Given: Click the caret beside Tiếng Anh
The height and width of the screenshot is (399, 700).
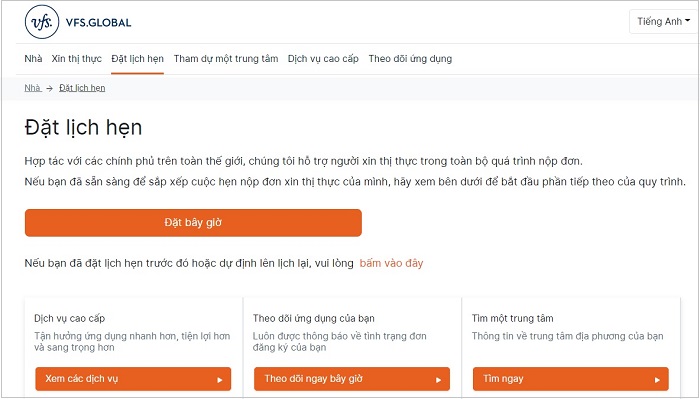Looking at the screenshot, I should click(688, 21).
